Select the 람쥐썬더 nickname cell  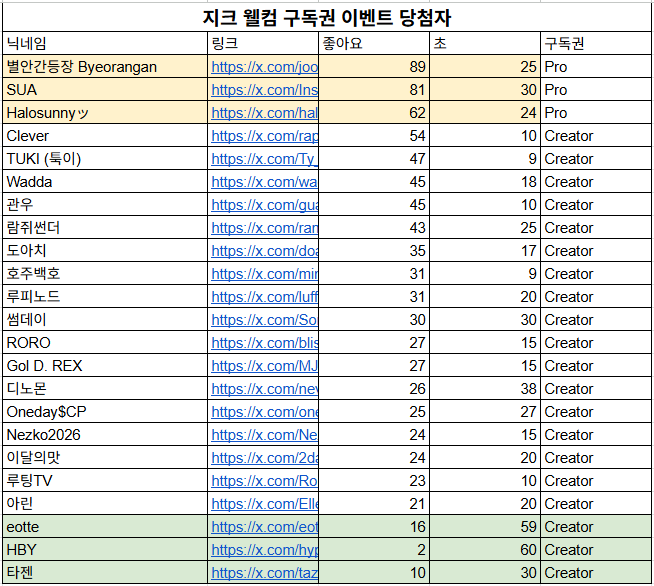coord(105,227)
